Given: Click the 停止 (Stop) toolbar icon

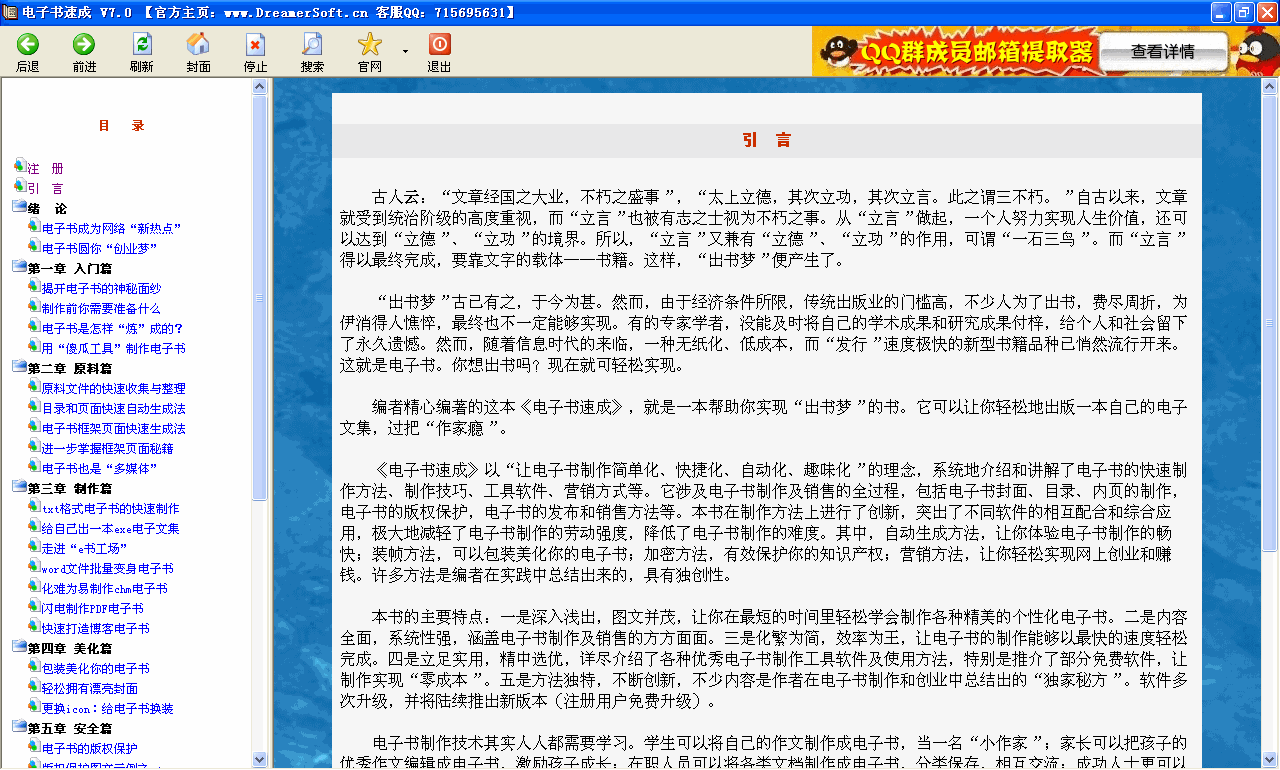Looking at the screenshot, I should pyautogui.click(x=255, y=45).
